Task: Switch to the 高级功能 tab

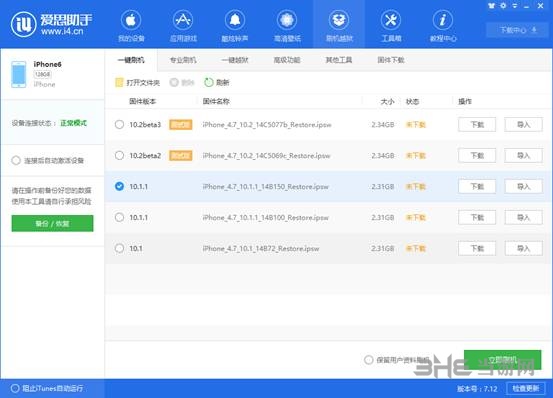Action: point(287,60)
